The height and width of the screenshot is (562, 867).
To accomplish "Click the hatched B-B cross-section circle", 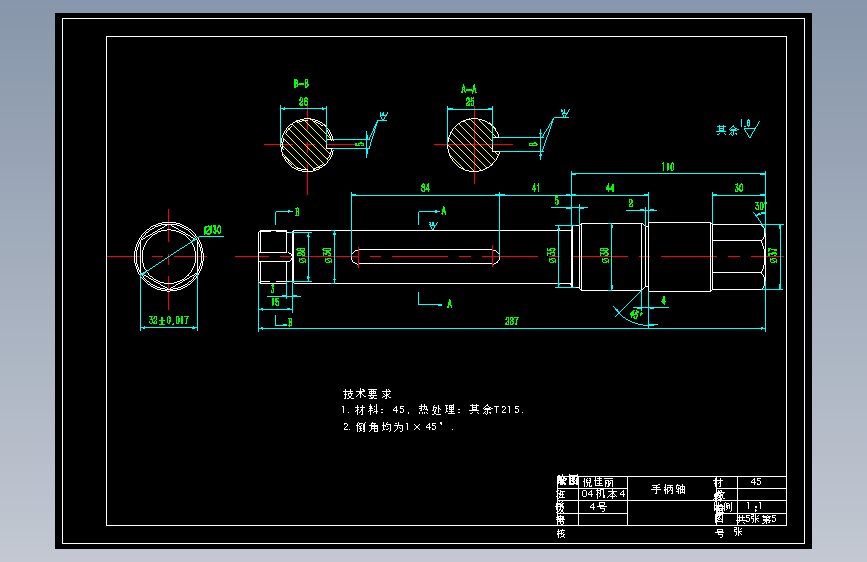I will pyautogui.click(x=306, y=144).
